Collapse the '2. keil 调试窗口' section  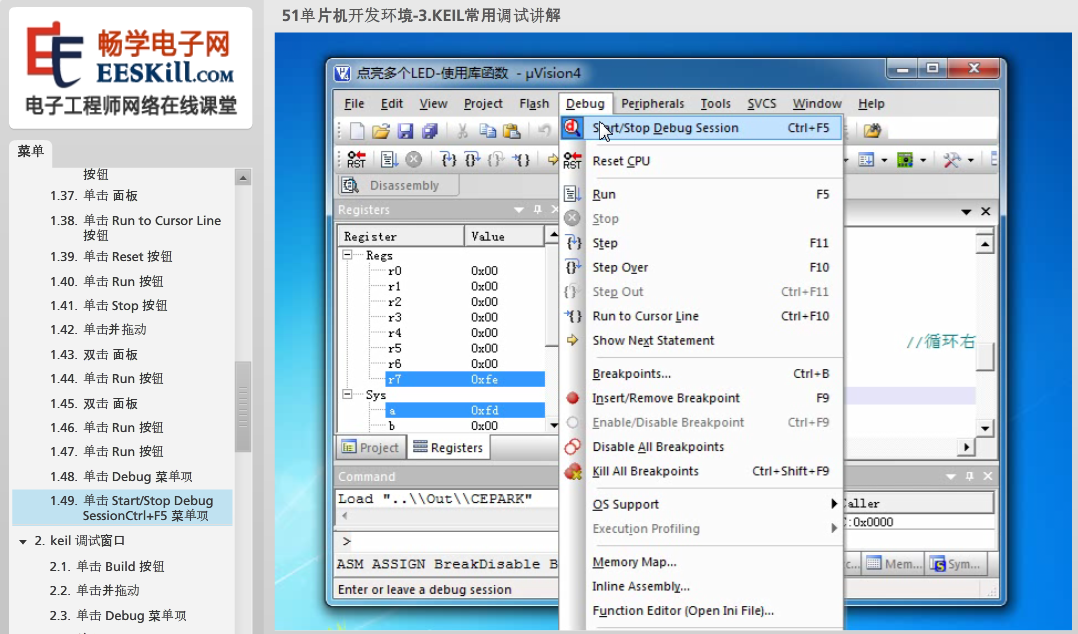click(23, 542)
